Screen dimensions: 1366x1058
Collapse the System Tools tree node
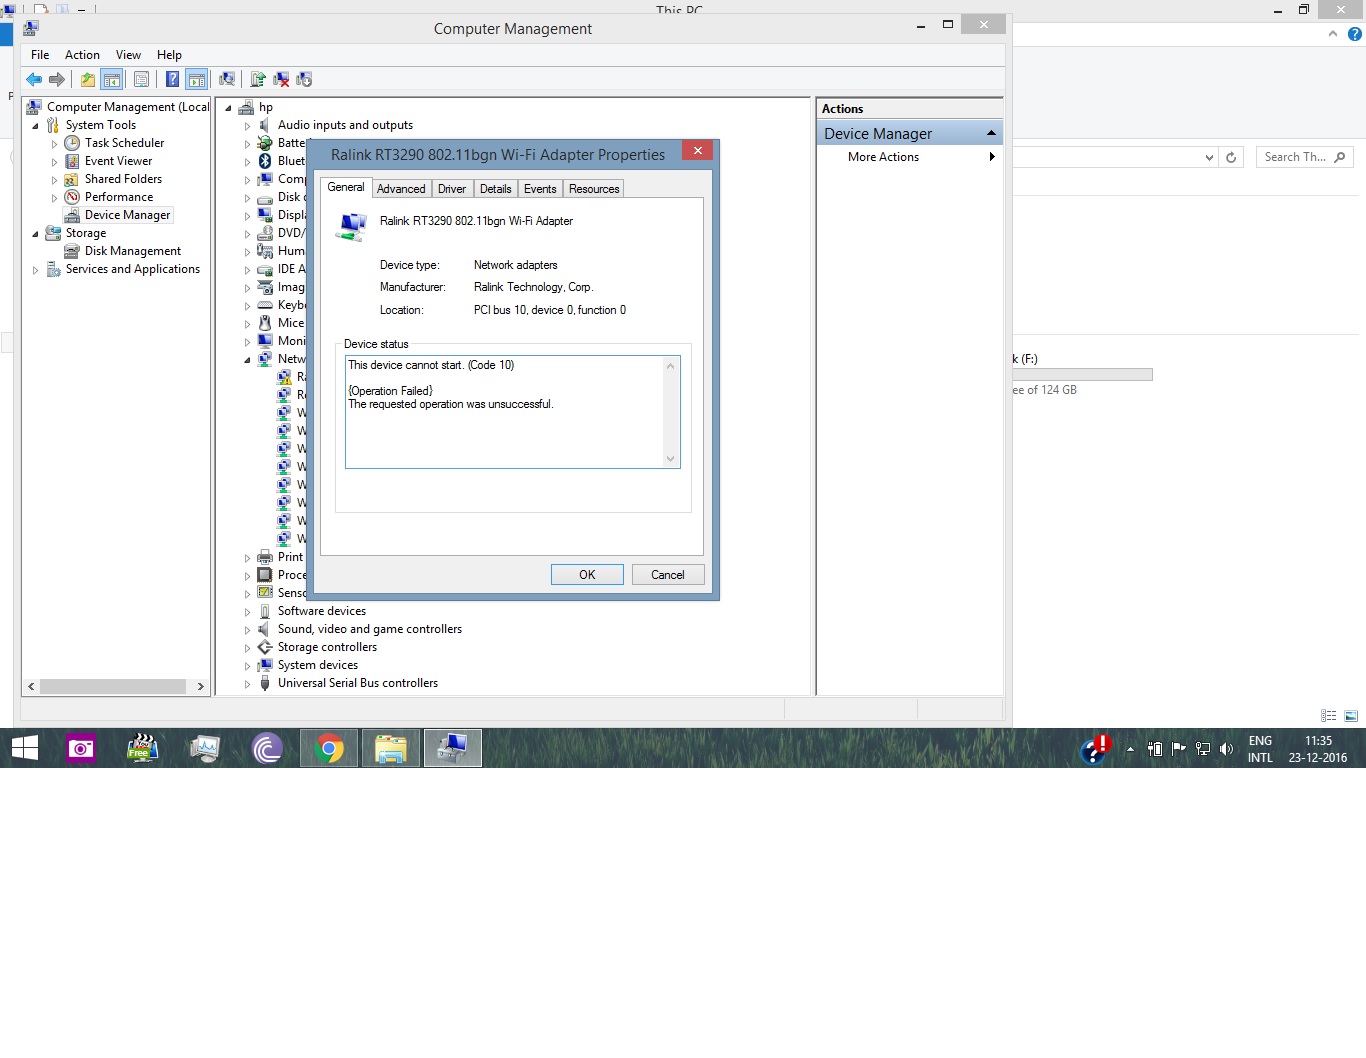[36, 126]
